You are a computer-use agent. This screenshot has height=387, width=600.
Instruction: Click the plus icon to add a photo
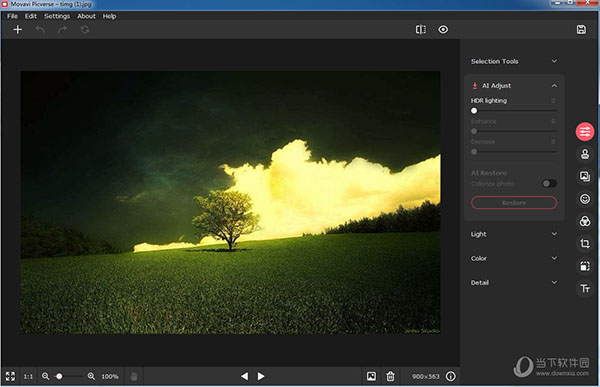[18, 29]
